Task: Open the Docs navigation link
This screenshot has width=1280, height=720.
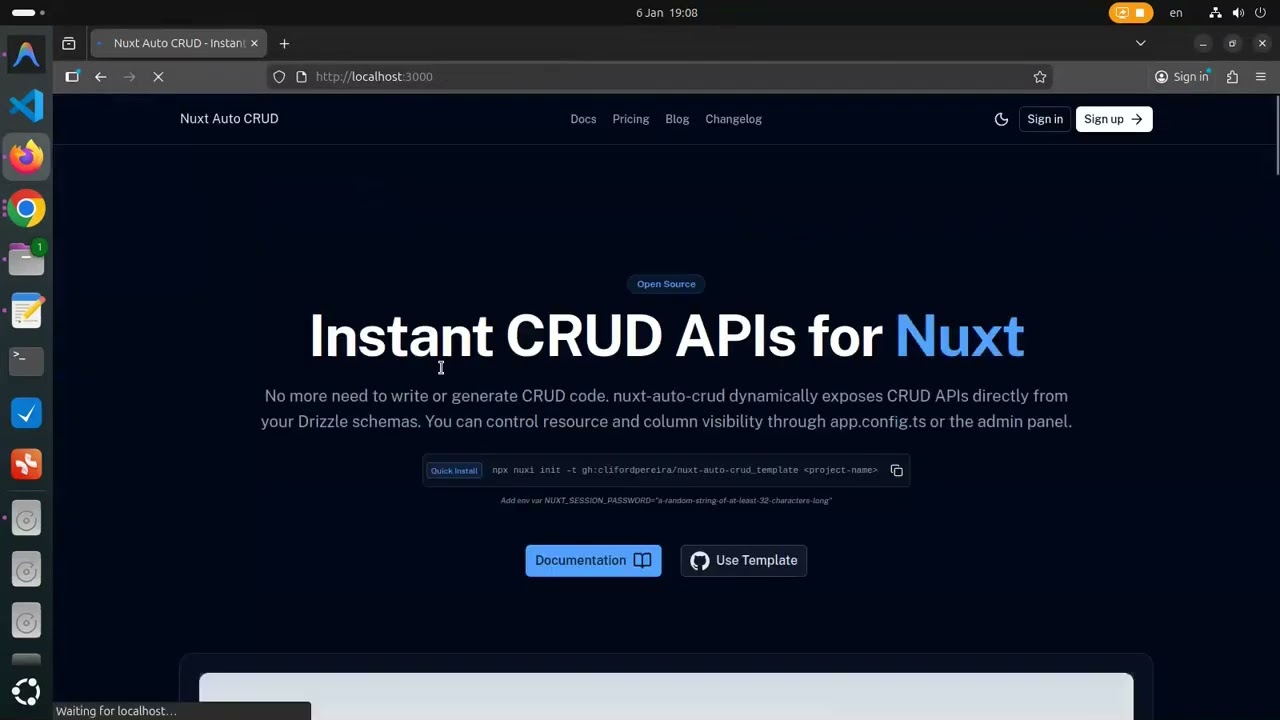Action: click(583, 119)
